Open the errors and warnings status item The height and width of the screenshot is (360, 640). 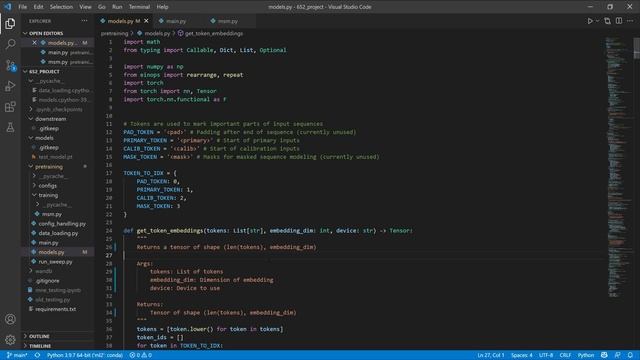tap(140, 355)
